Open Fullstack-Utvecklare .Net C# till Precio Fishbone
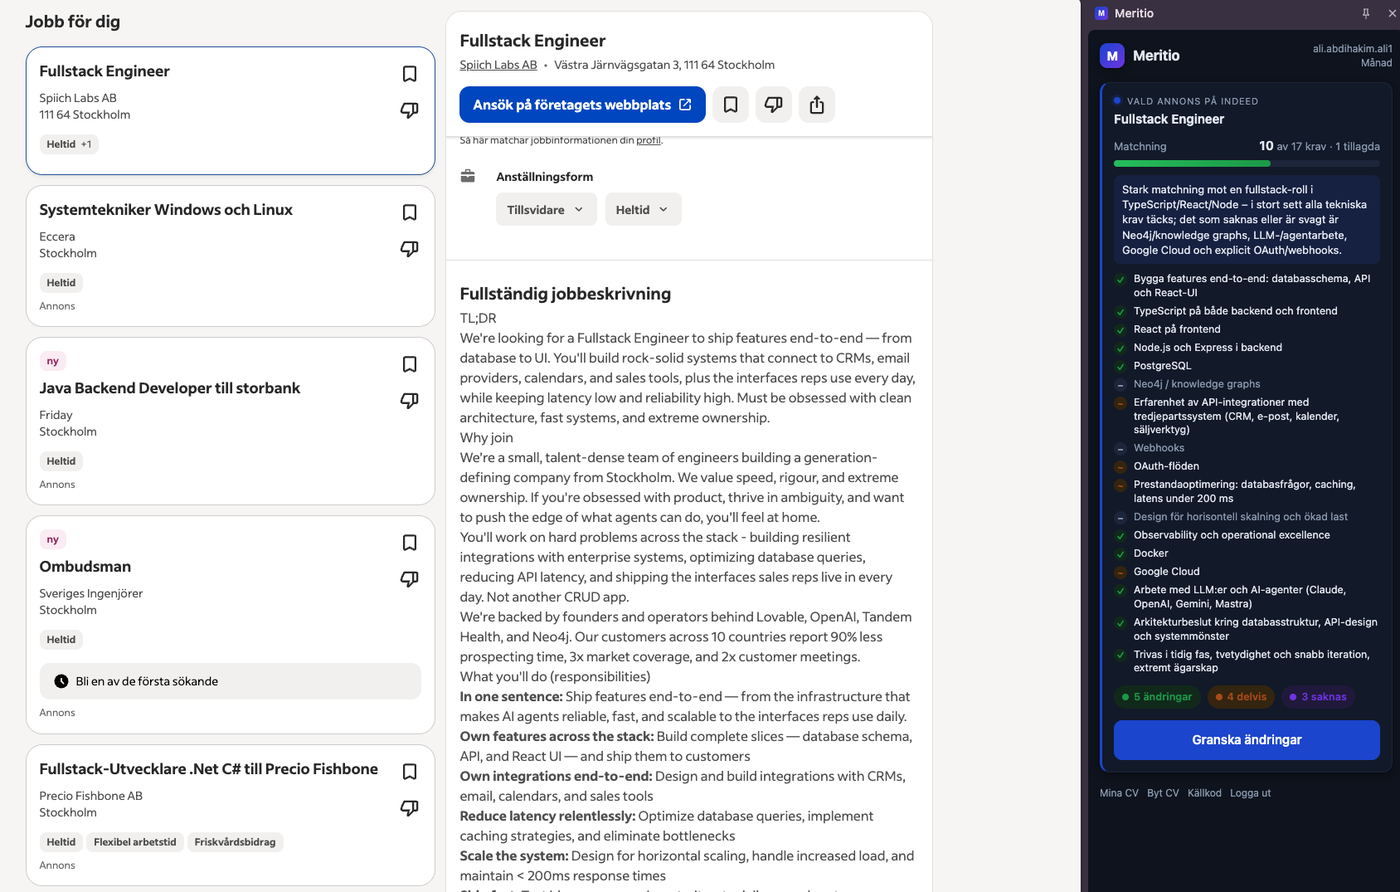Viewport: 1400px width, 892px height. point(209,769)
